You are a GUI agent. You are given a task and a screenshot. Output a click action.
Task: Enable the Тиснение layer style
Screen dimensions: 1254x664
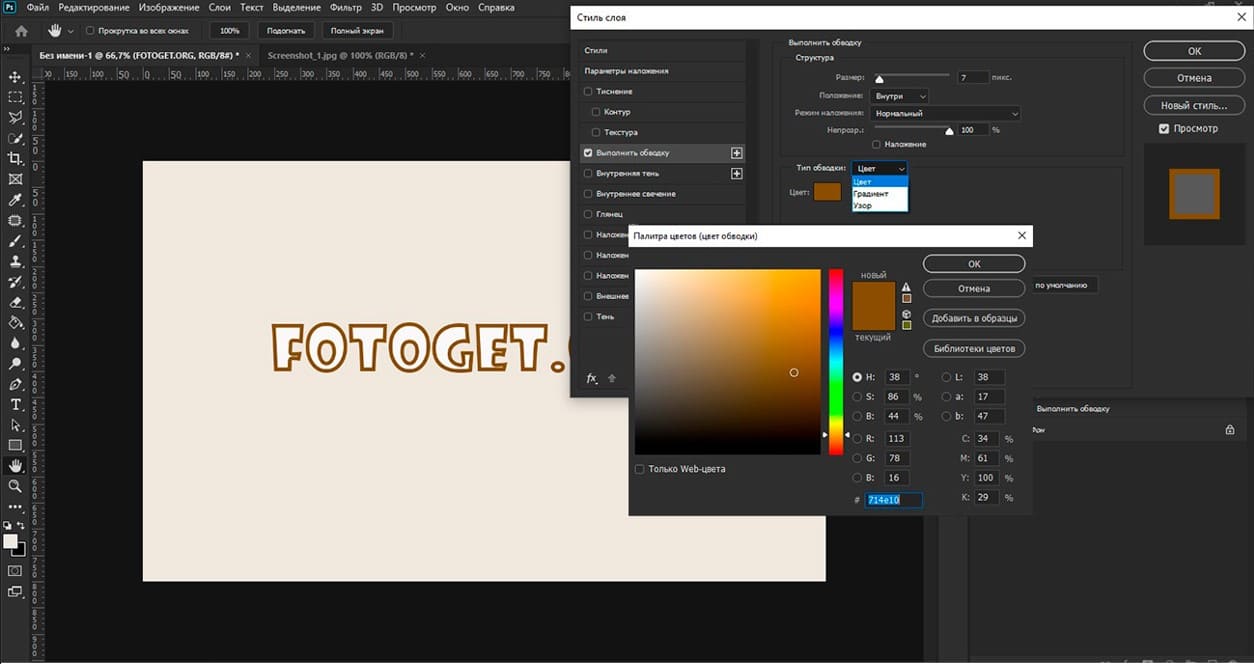tap(588, 91)
